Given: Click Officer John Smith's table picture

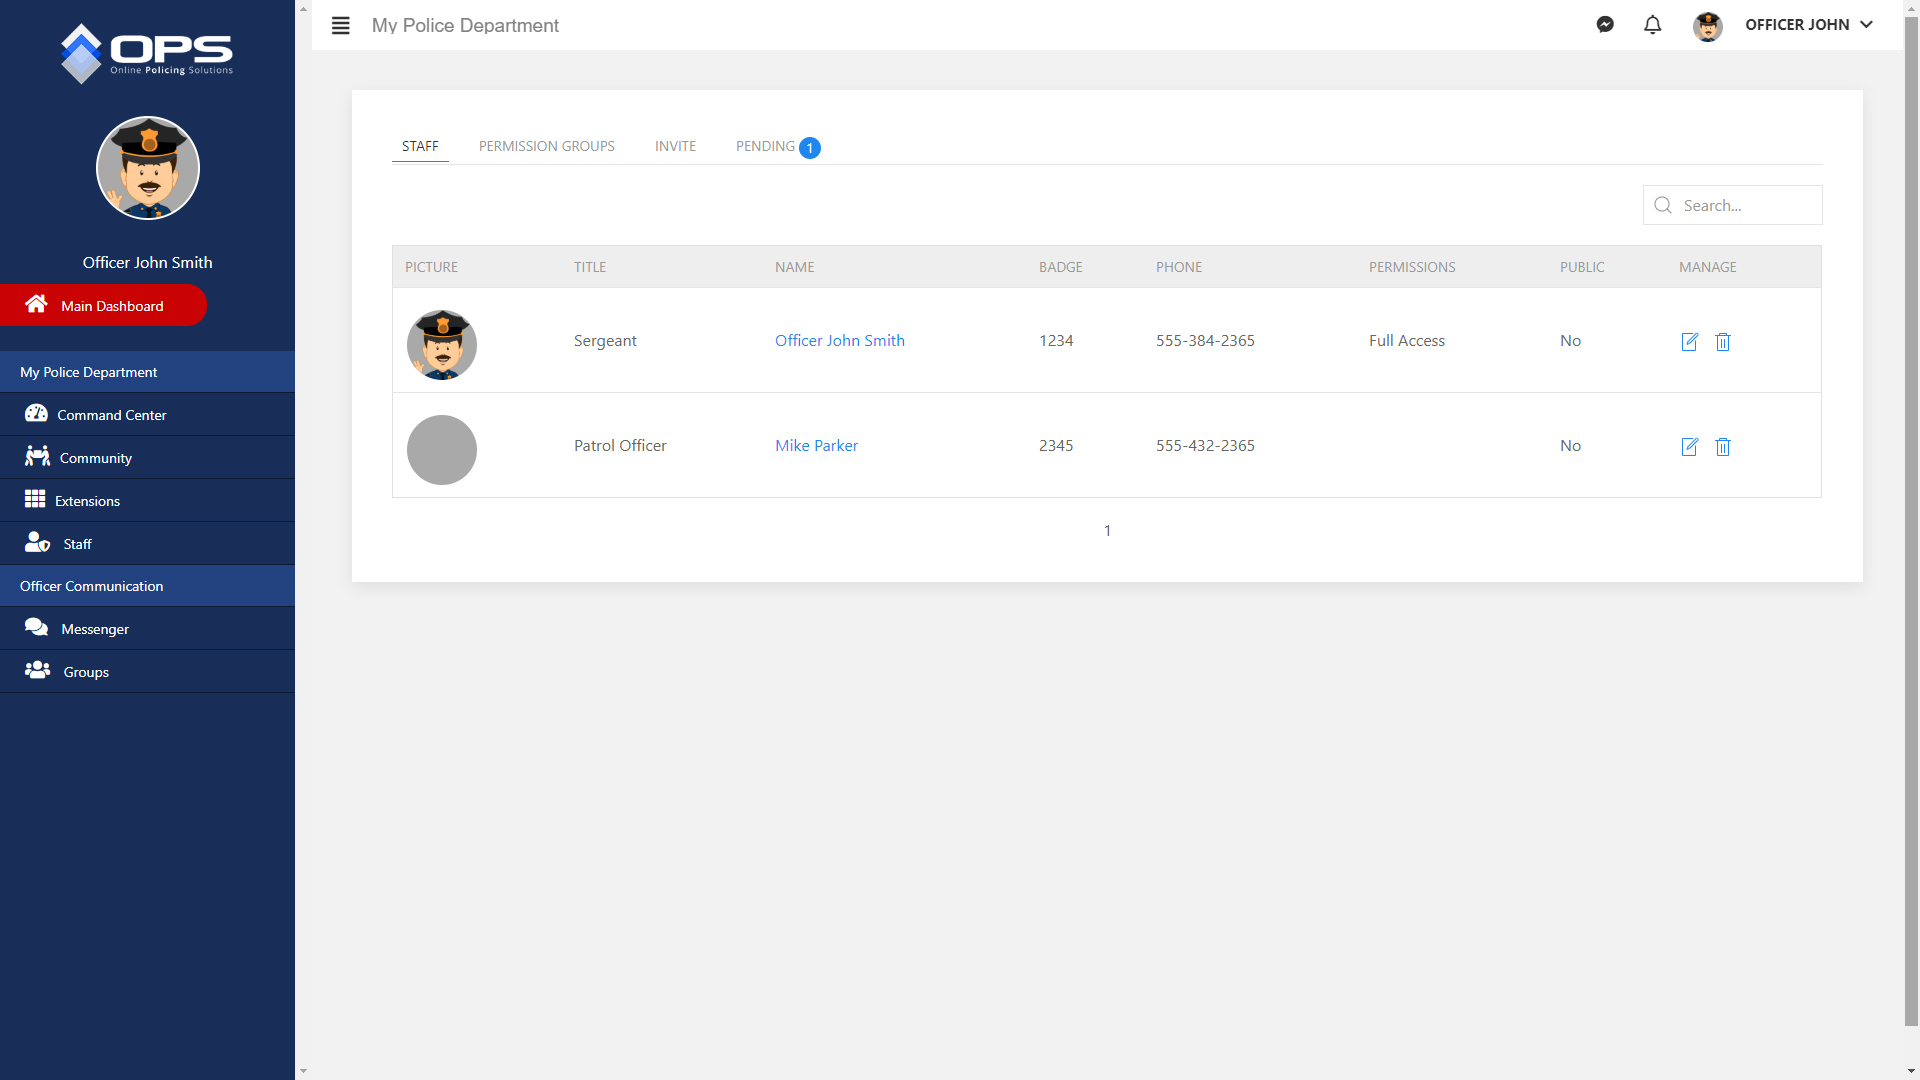Looking at the screenshot, I should [x=442, y=345].
